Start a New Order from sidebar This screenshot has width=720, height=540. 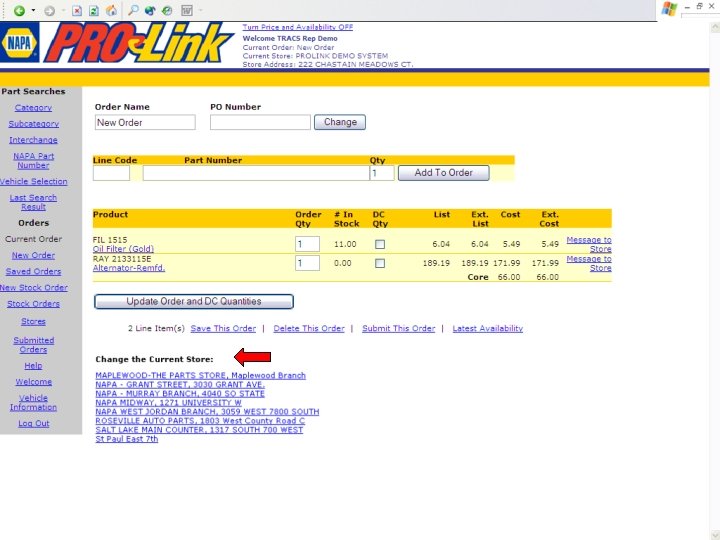click(33, 255)
